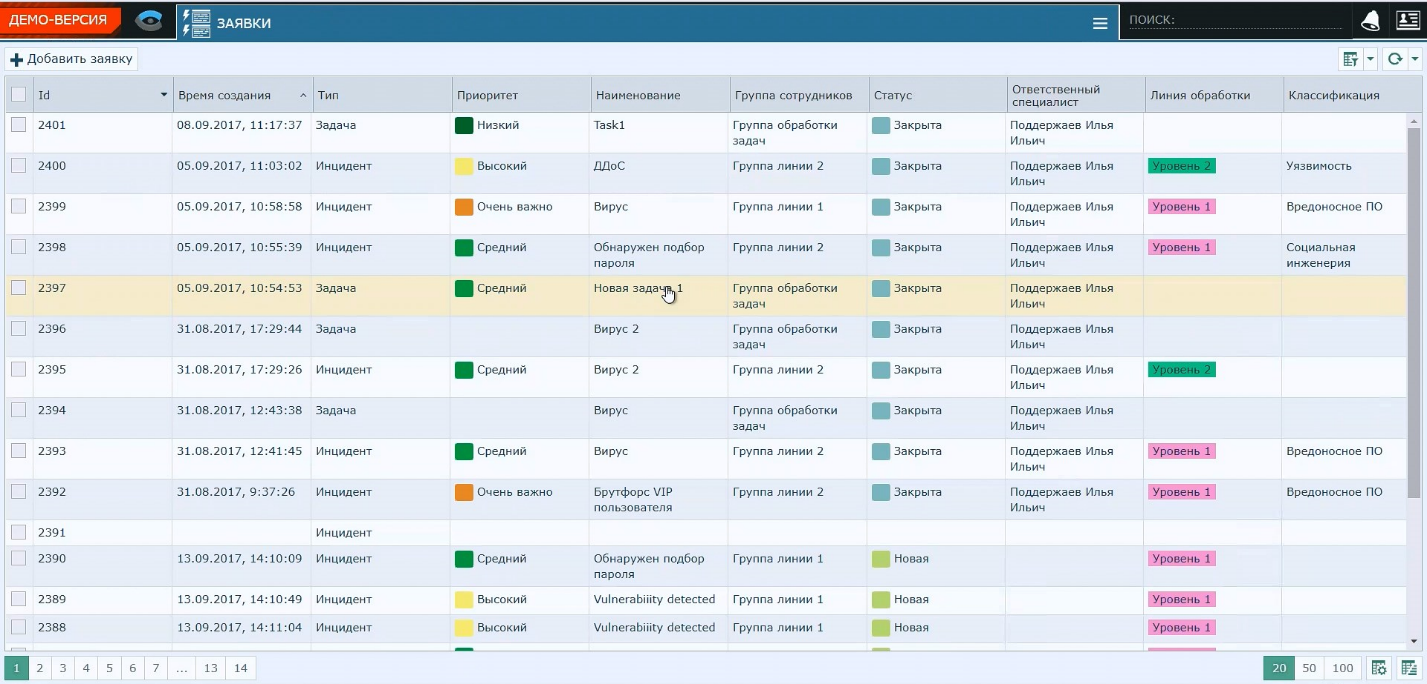
Task: Click the Низкий priority color swatch
Action: tap(464, 126)
